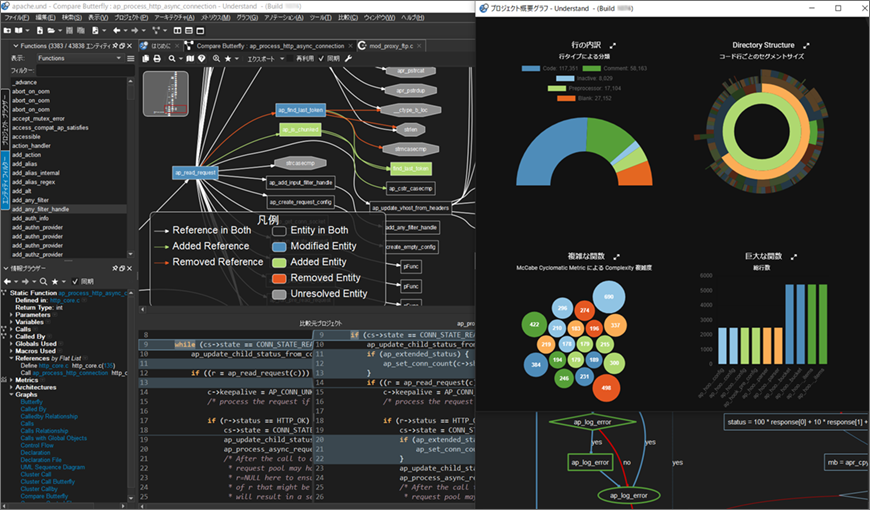The image size is (870, 510).
Task: Click the zoom magnifier icon in graph toolbar
Action: [216, 58]
